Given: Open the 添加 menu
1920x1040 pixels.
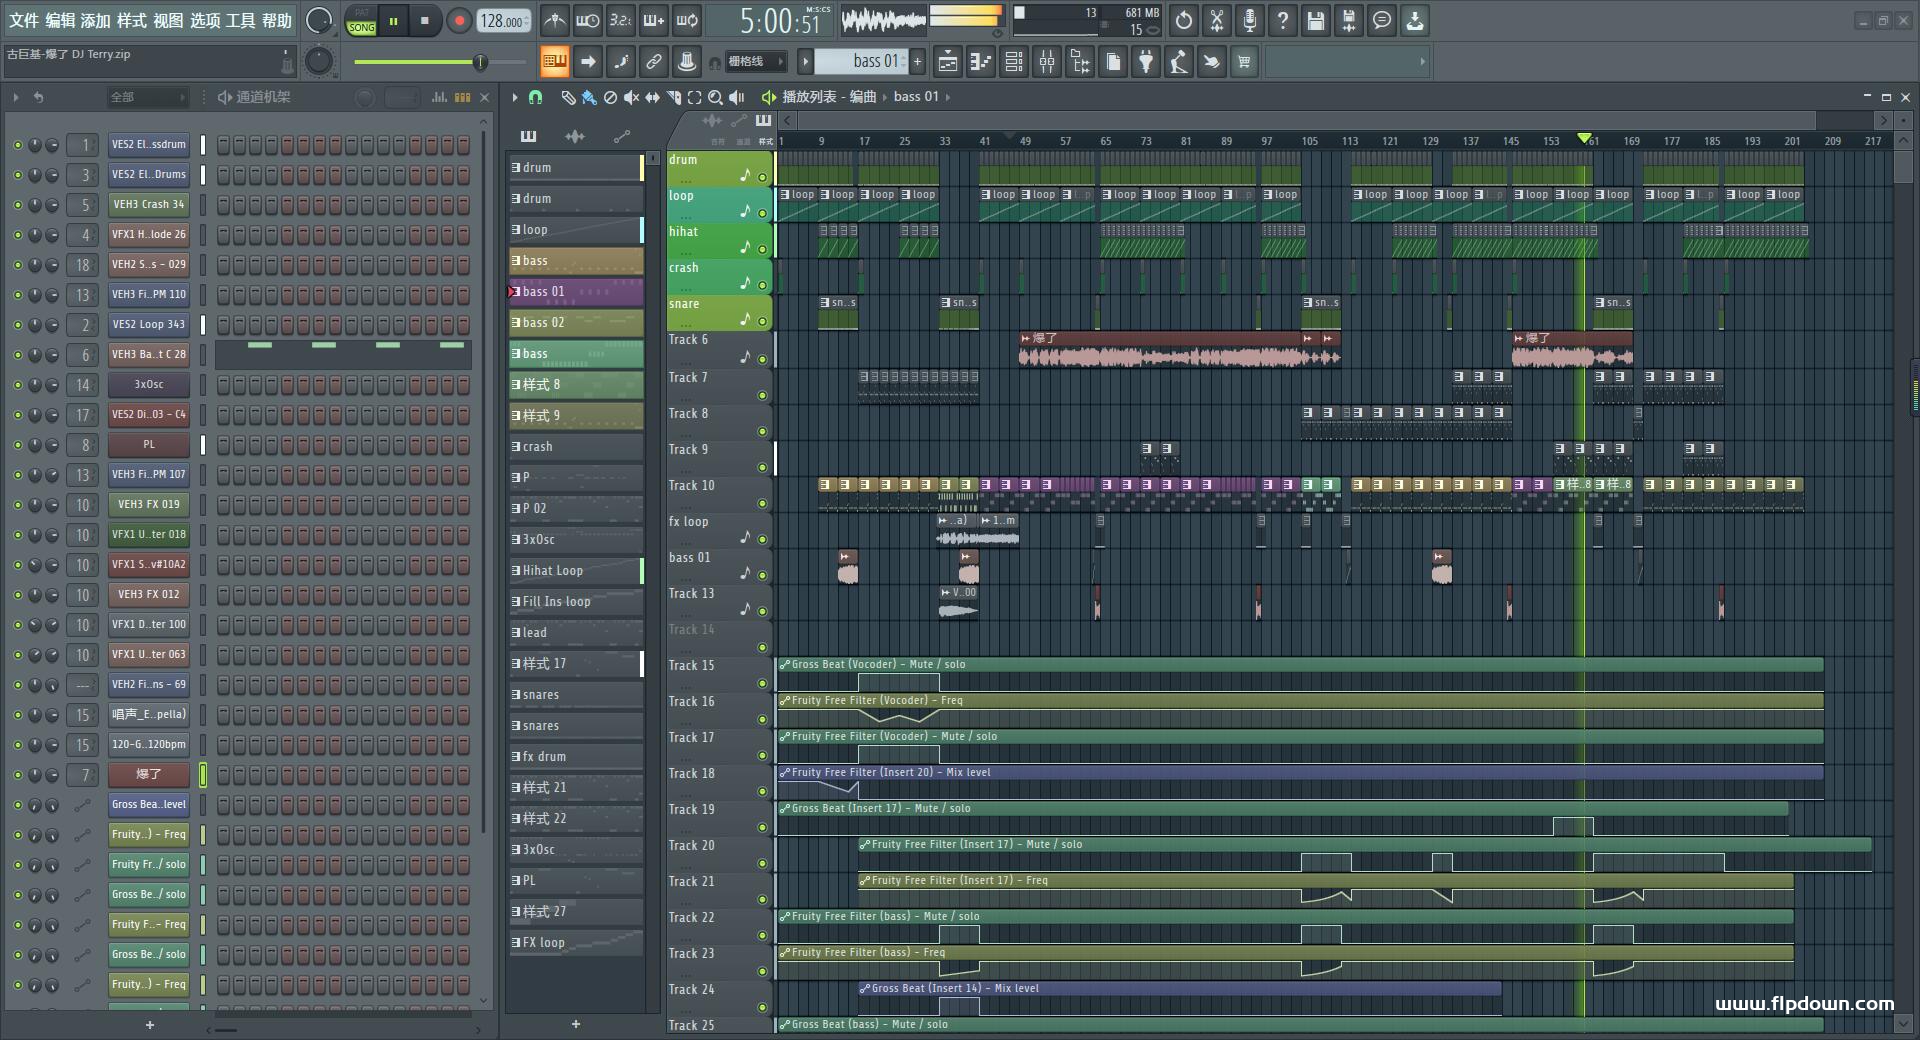Looking at the screenshot, I should [96, 20].
